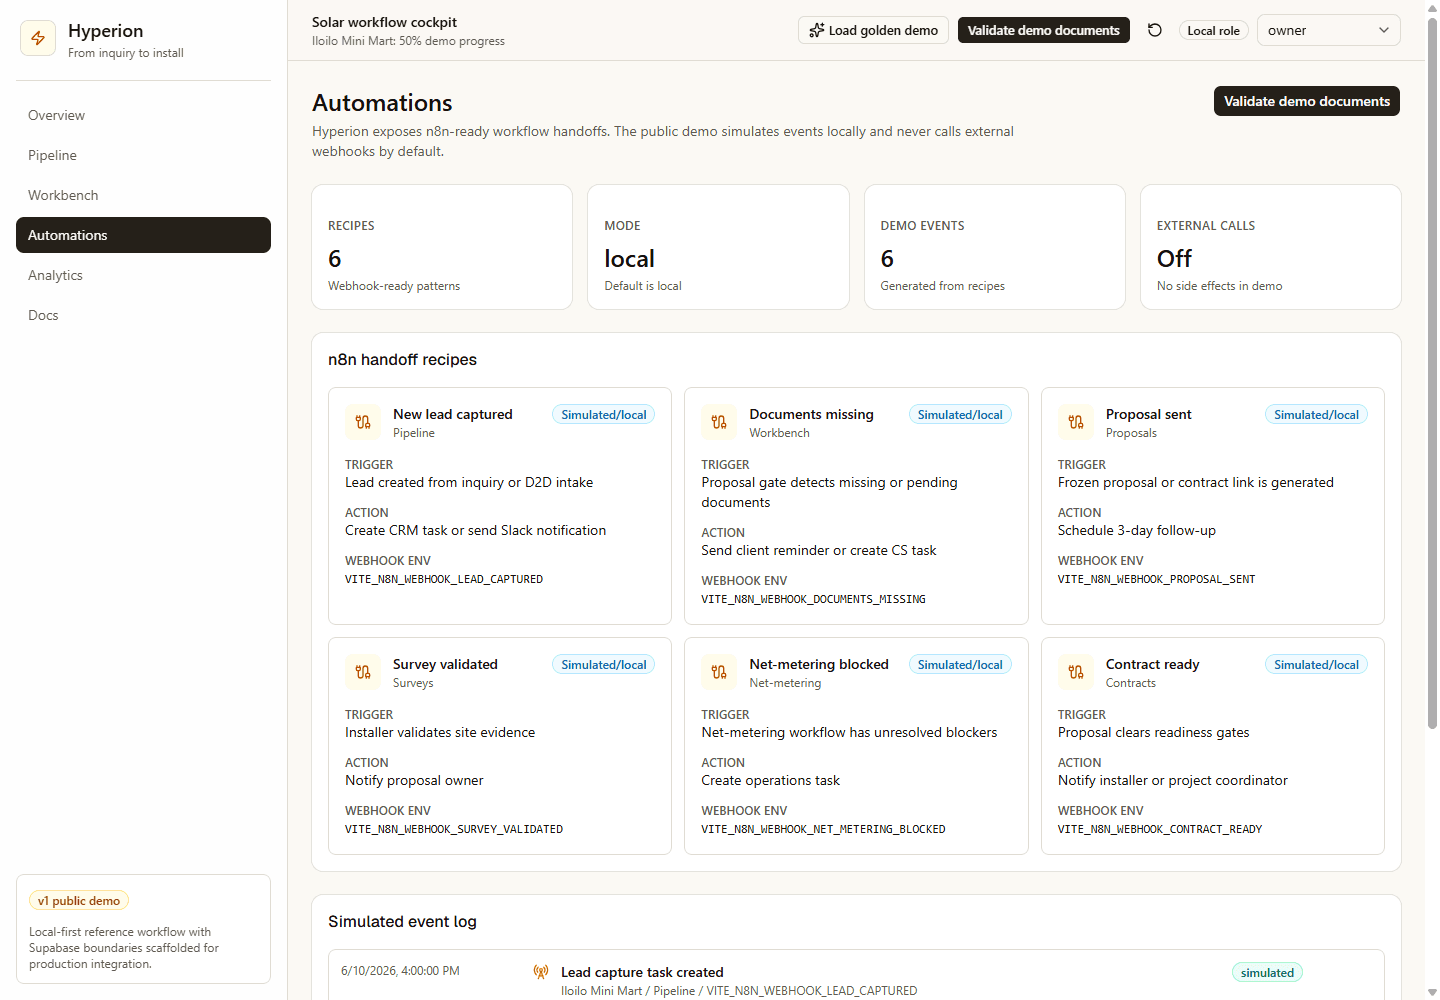Click the Documents missing workflow icon
This screenshot has height=1000, width=1440.
(x=719, y=422)
